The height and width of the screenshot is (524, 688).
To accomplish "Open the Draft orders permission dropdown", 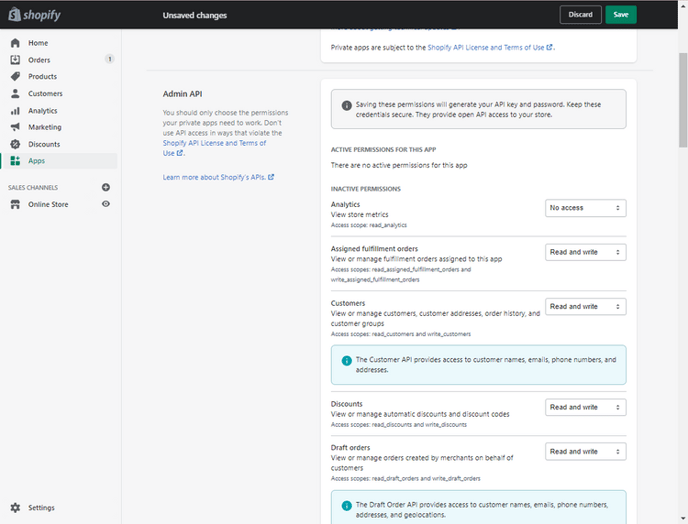I will 585,452.
